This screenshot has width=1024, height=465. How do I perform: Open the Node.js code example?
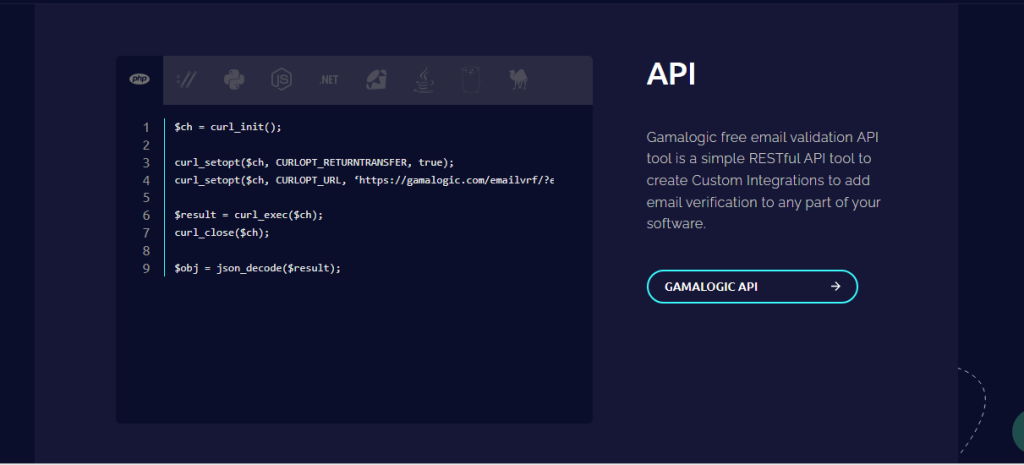(281, 80)
